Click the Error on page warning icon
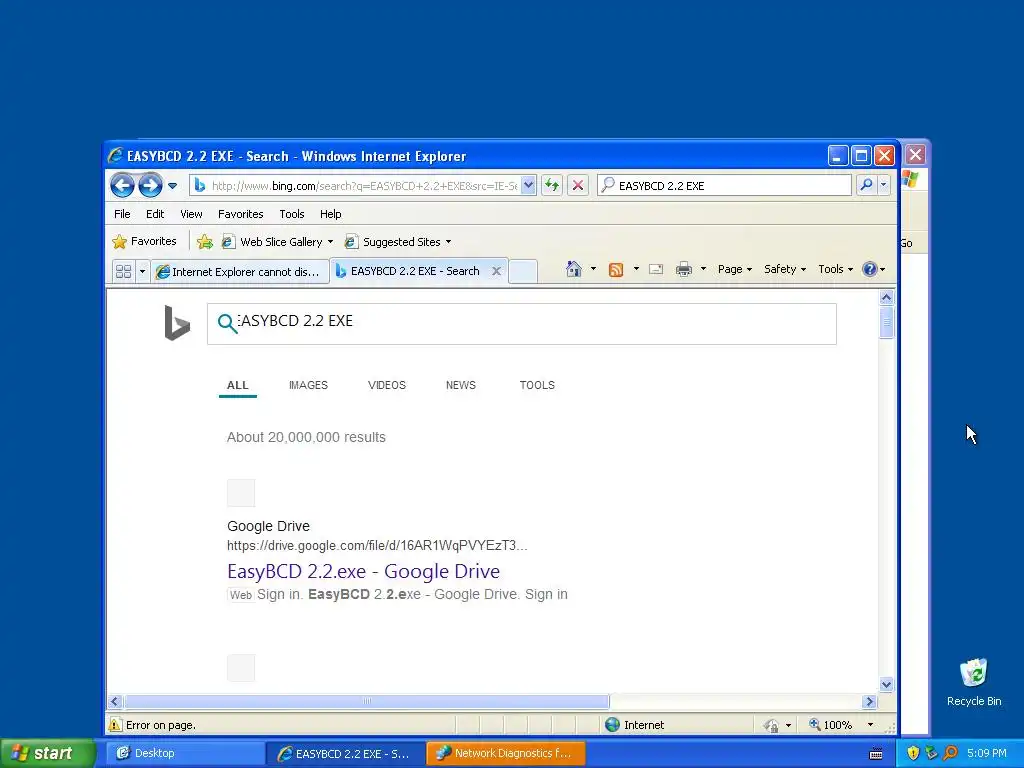Image resolution: width=1024 pixels, height=768 pixels. click(116, 725)
